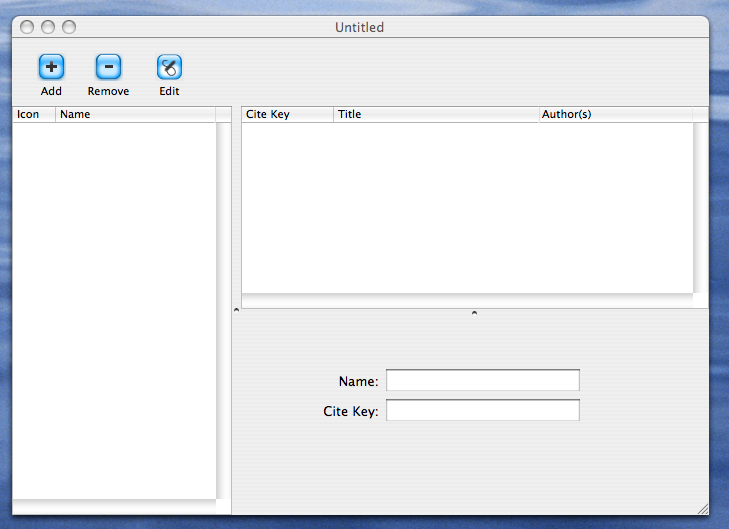729x529 pixels.
Task: Sort left list by Icon column header
Action: pyautogui.click(x=34, y=114)
